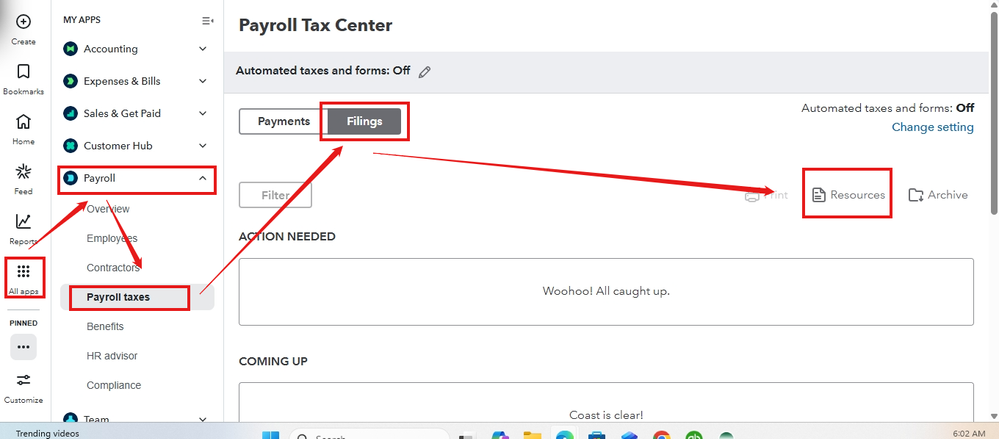Edit automated taxes setting pencil icon
Screen dimensions: 999x439
click(424, 72)
